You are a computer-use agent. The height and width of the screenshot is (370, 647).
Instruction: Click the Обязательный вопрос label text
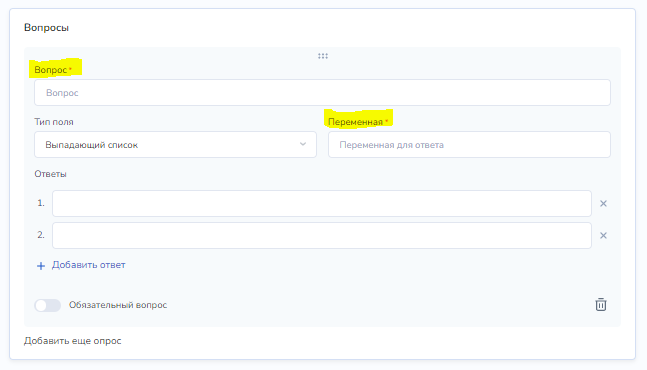click(x=118, y=305)
